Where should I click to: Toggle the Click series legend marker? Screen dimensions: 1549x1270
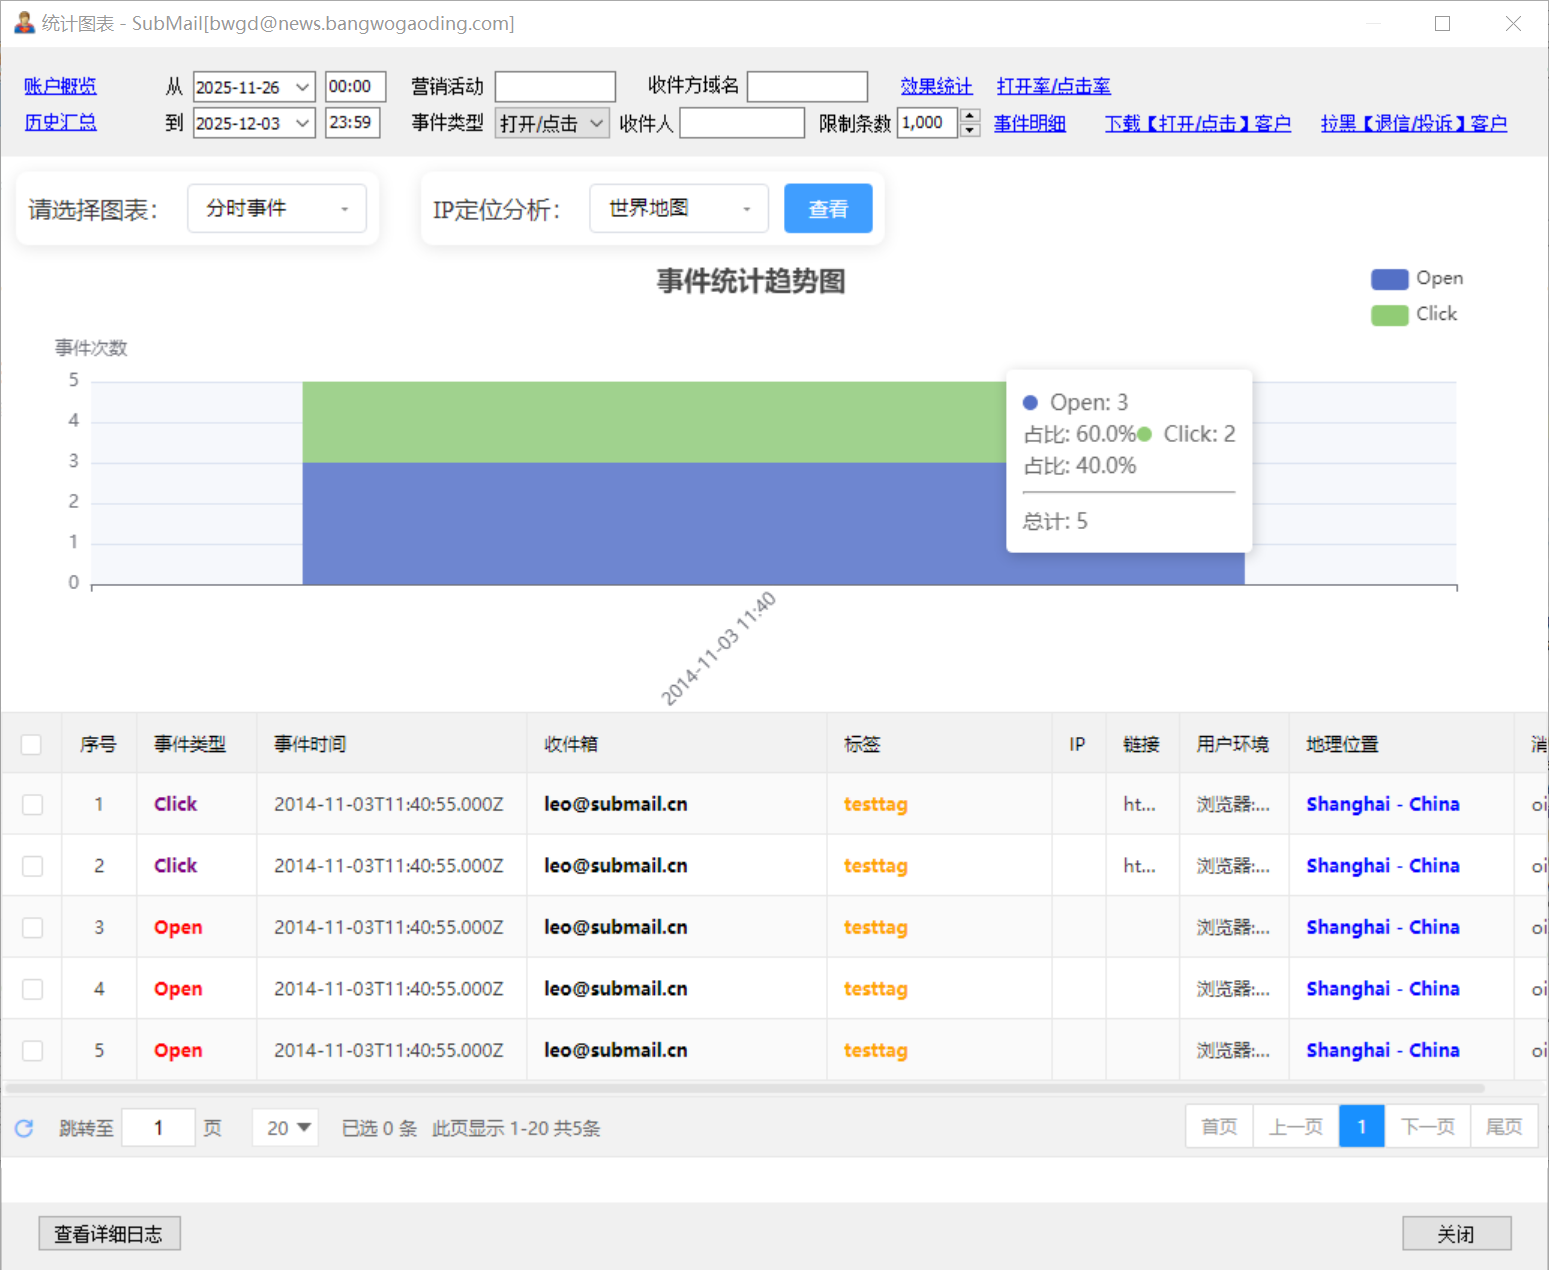(1389, 315)
